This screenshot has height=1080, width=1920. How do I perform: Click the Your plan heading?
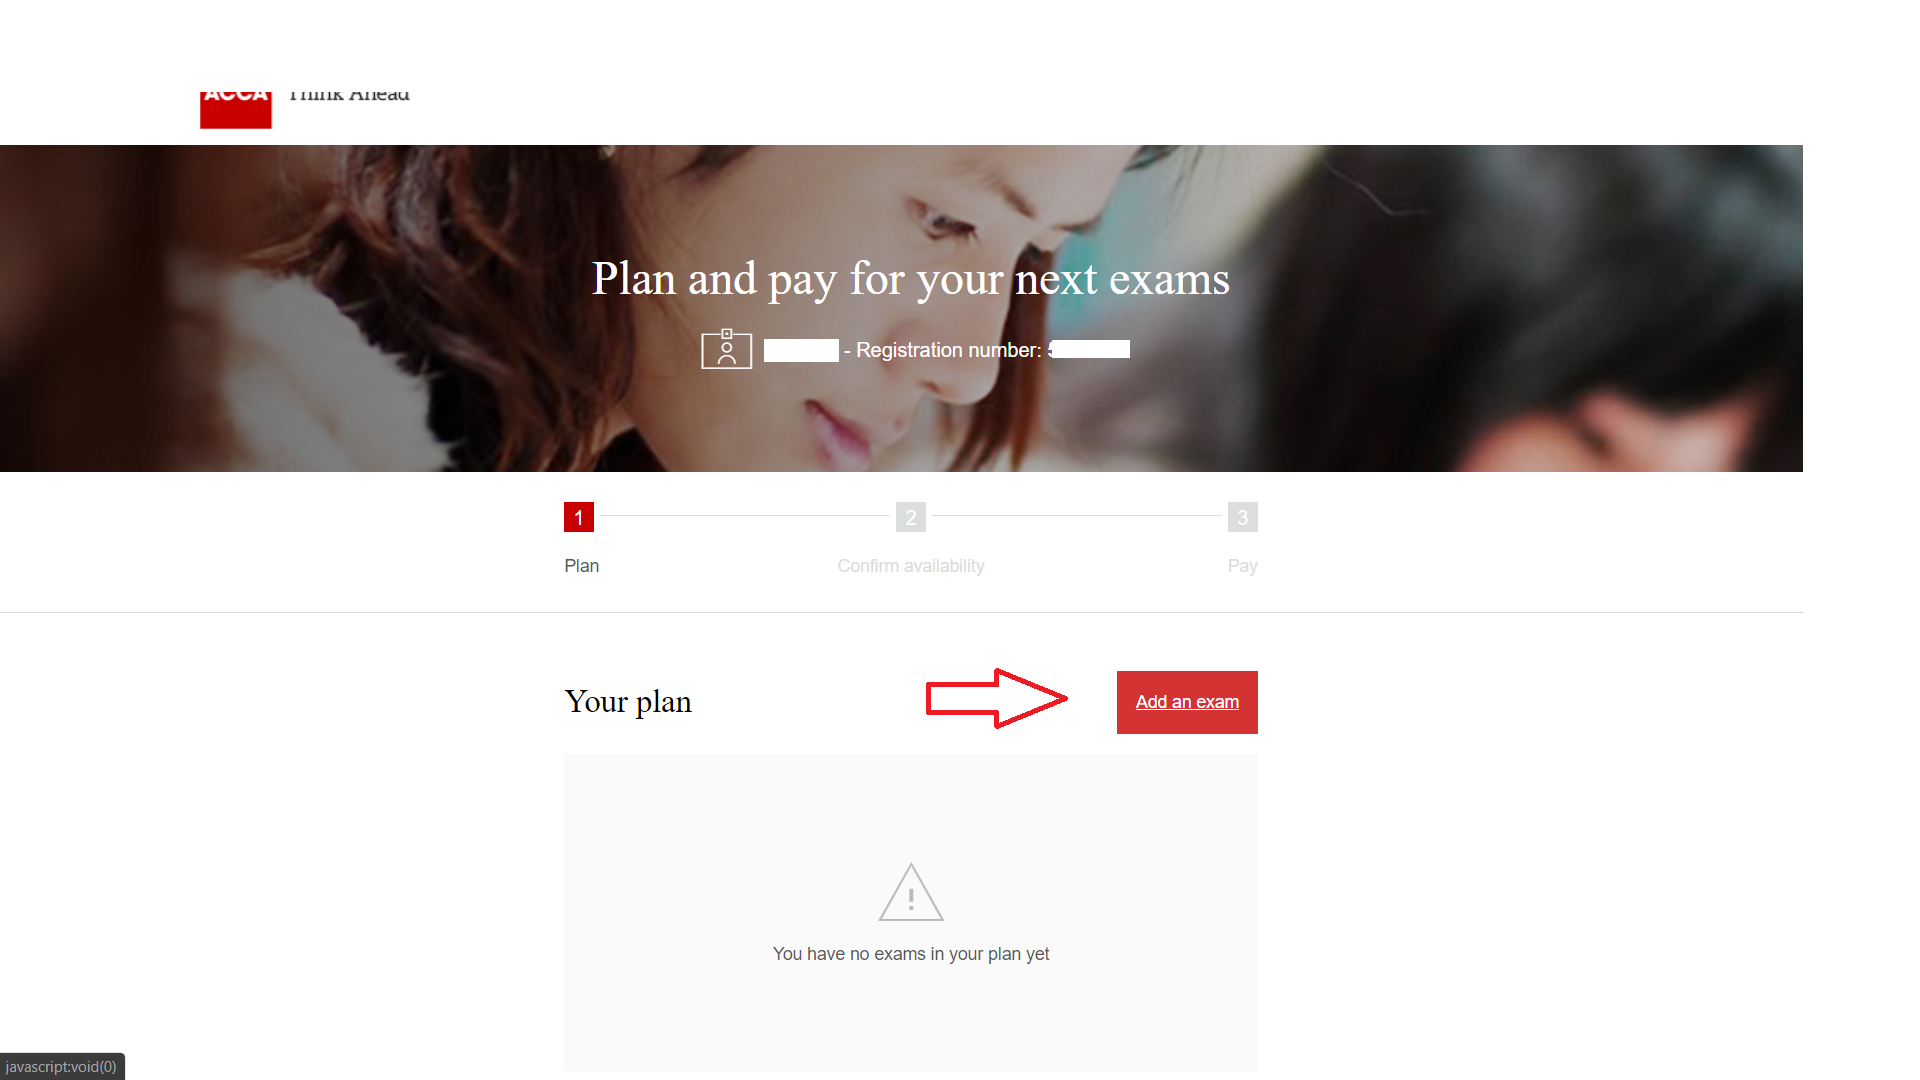628,702
